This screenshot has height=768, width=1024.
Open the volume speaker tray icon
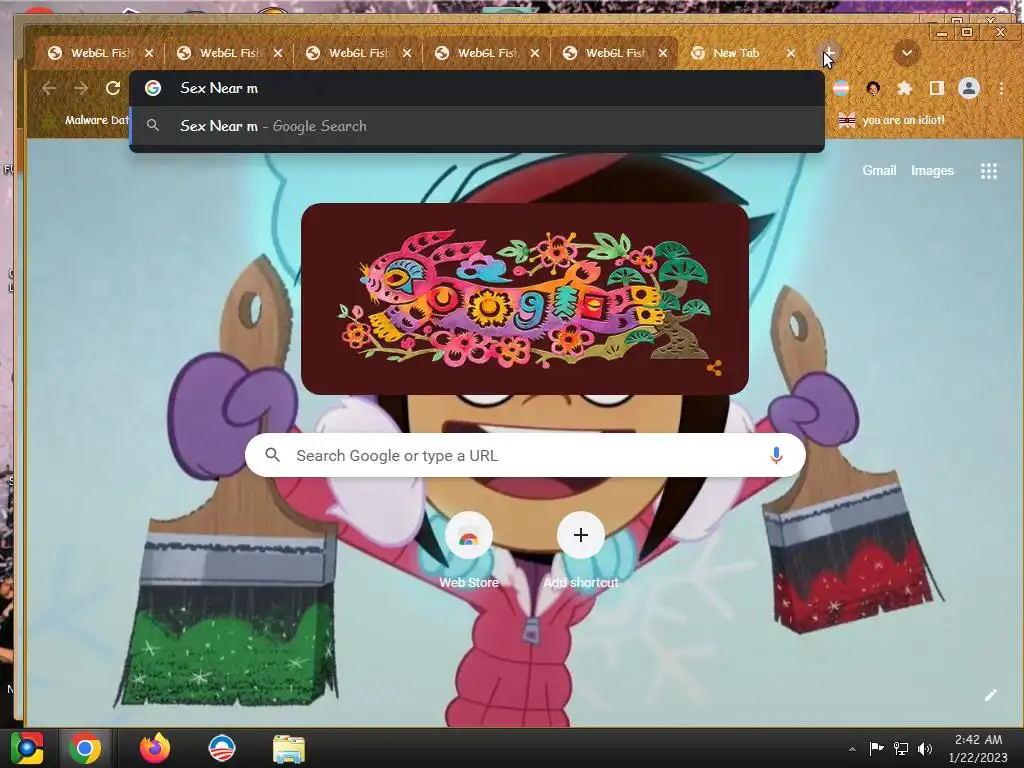point(925,748)
